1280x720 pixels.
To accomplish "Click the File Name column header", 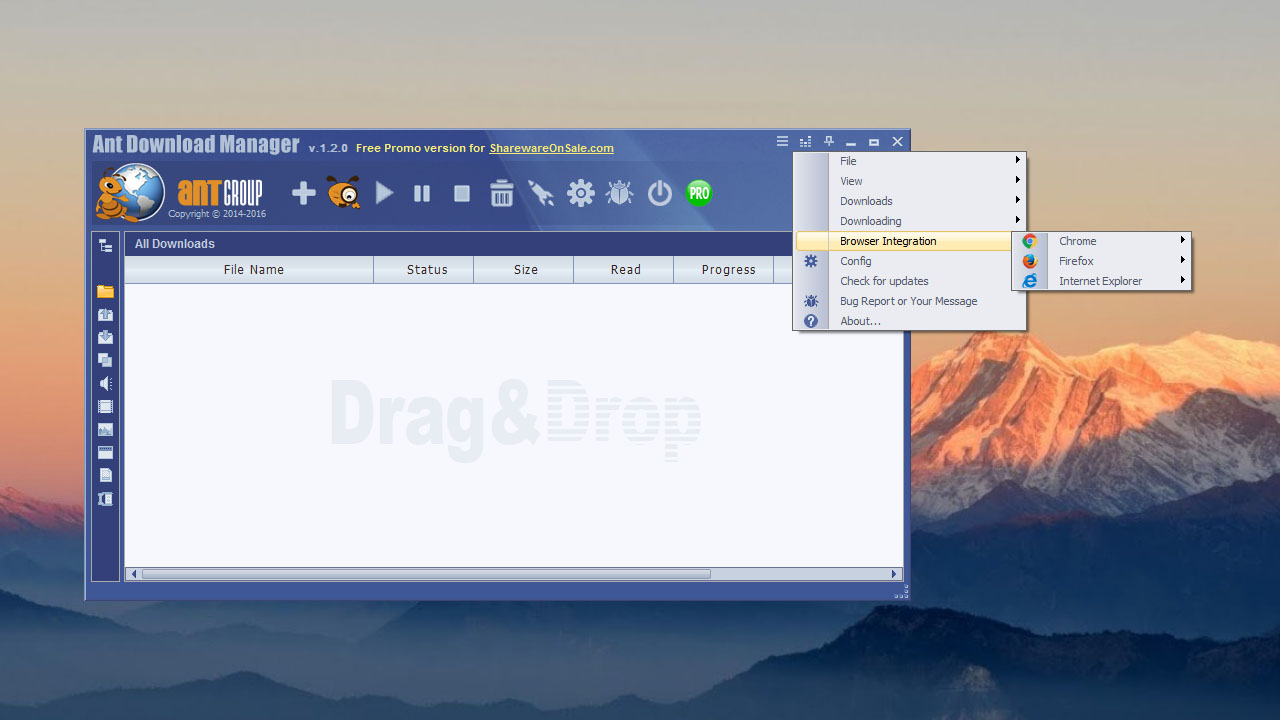I will [253, 270].
